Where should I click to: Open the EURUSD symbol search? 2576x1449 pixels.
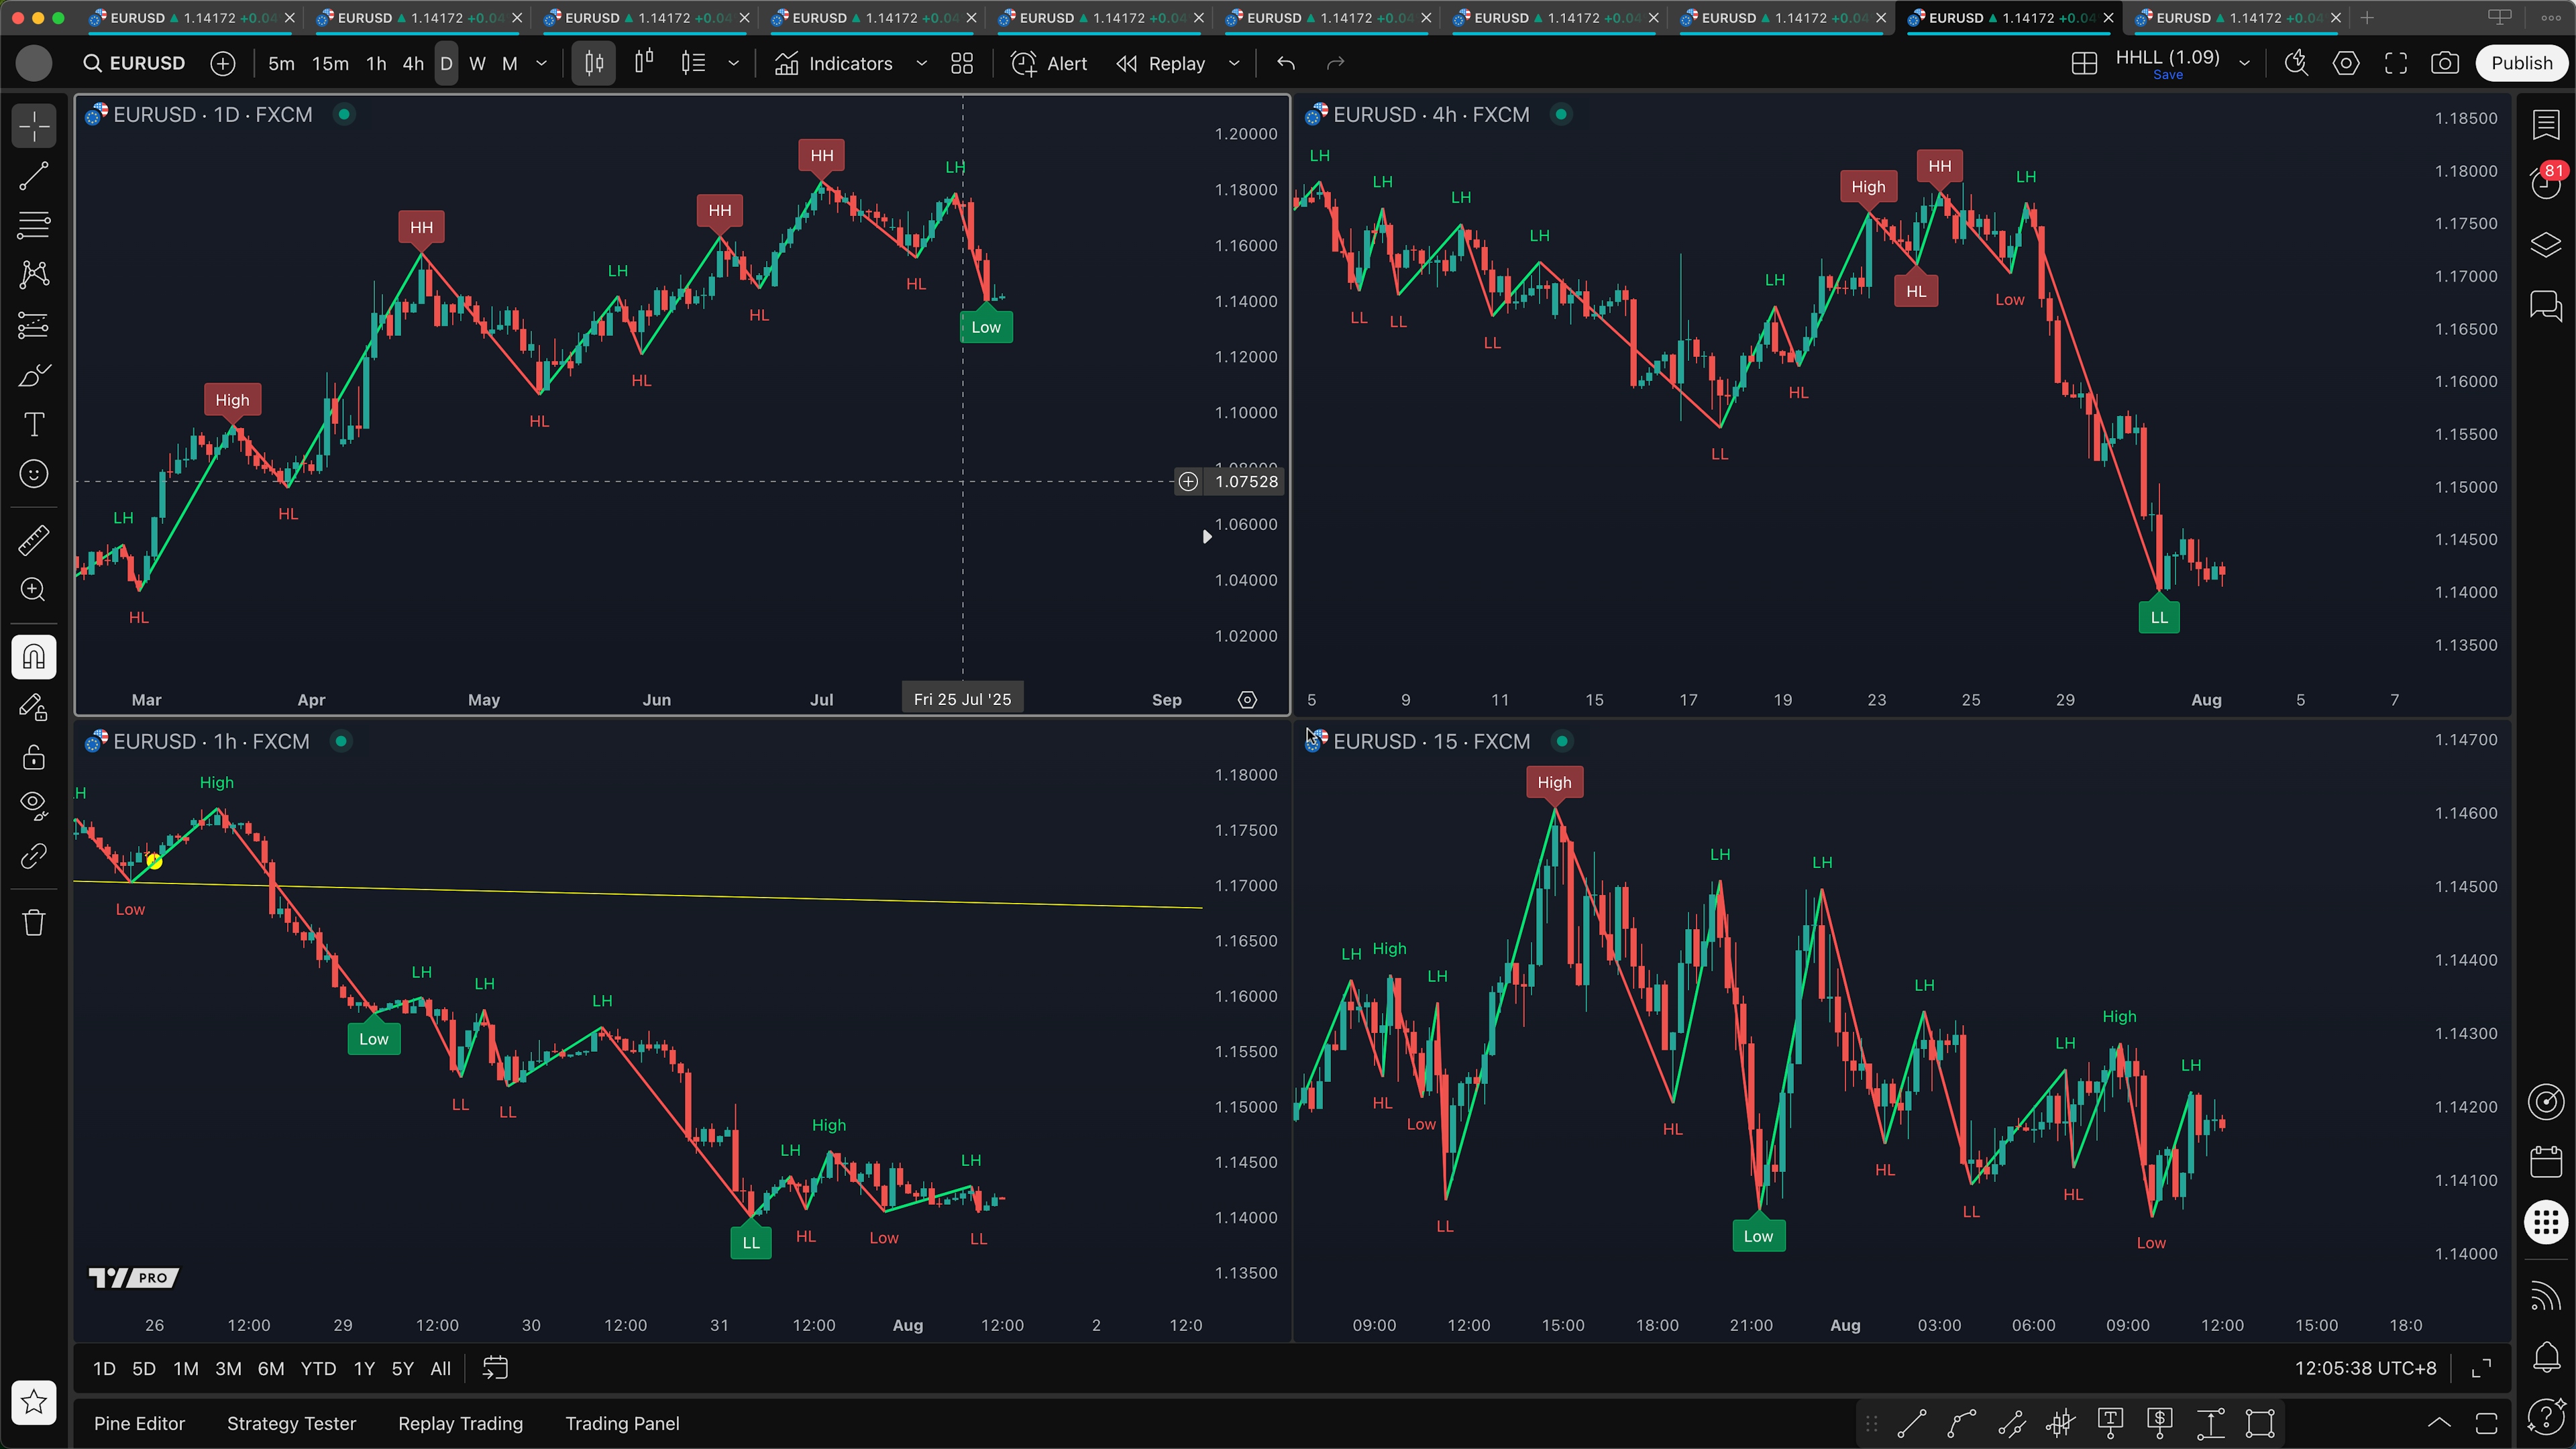(x=135, y=63)
